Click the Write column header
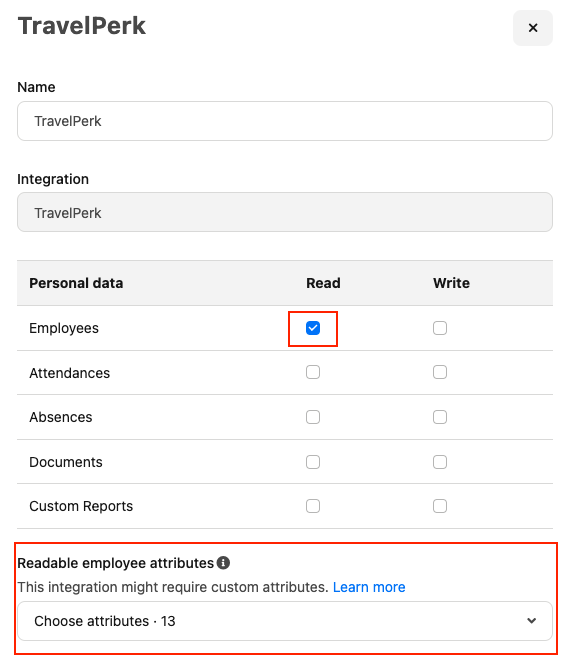Screen dimensions: 569x661 [451, 283]
